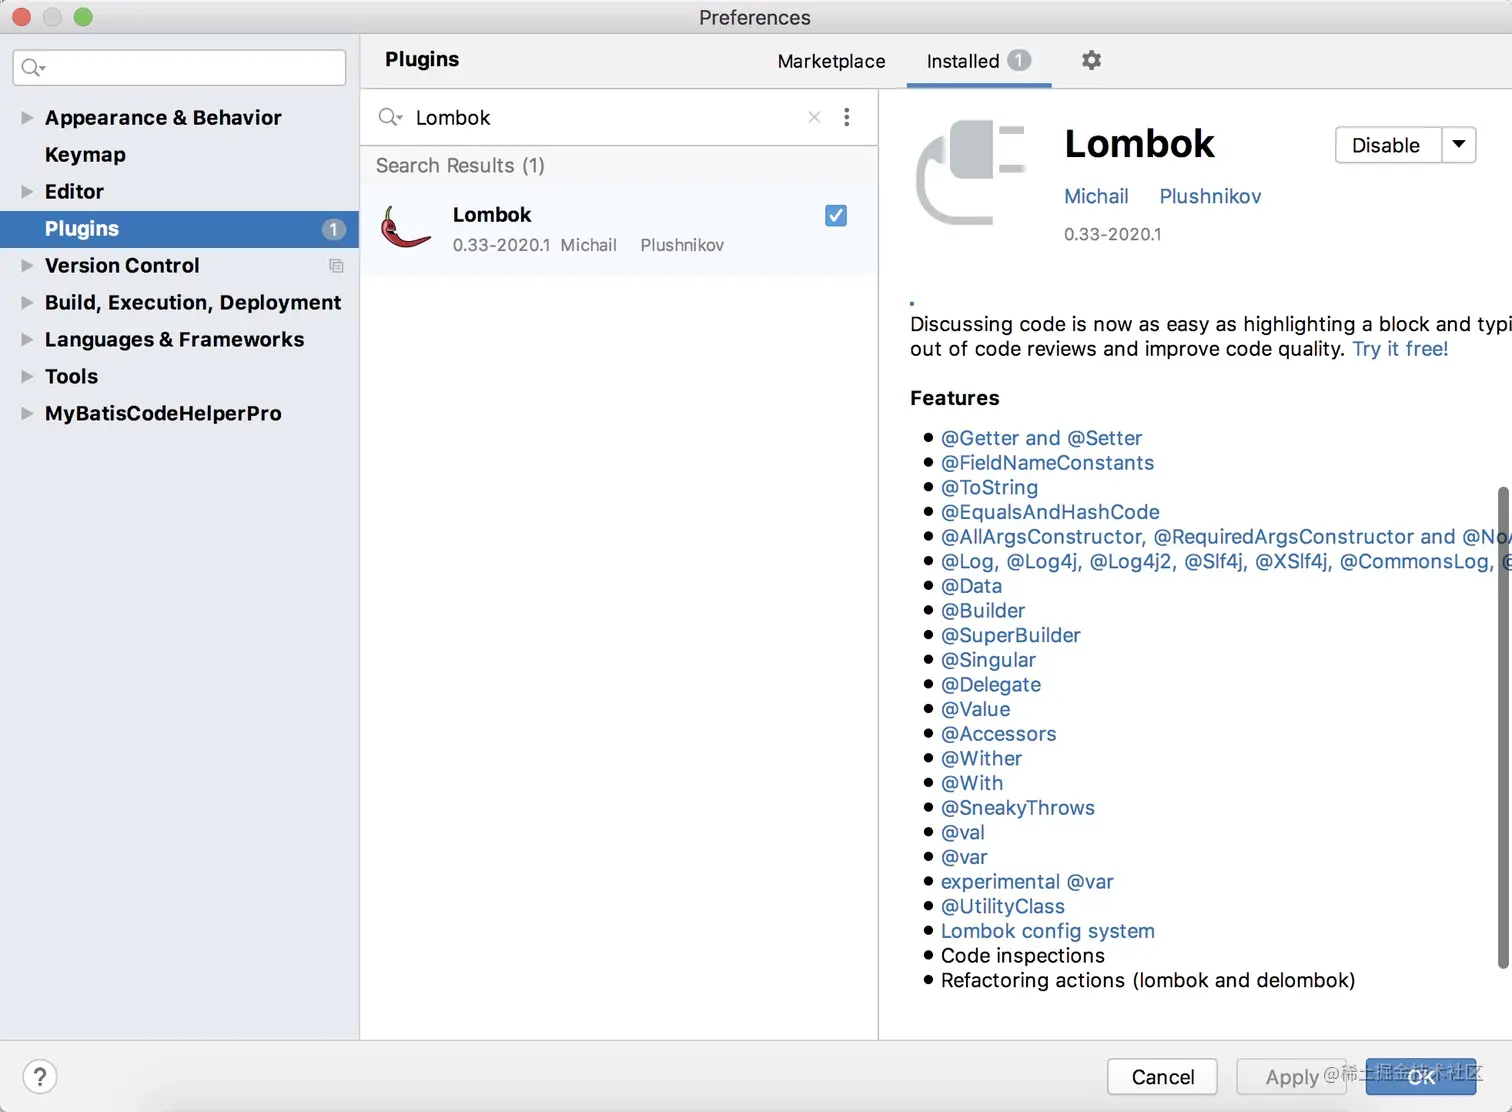This screenshot has width=1512, height=1112.
Task: Open the @Accessors feature link
Action: [x=998, y=734]
